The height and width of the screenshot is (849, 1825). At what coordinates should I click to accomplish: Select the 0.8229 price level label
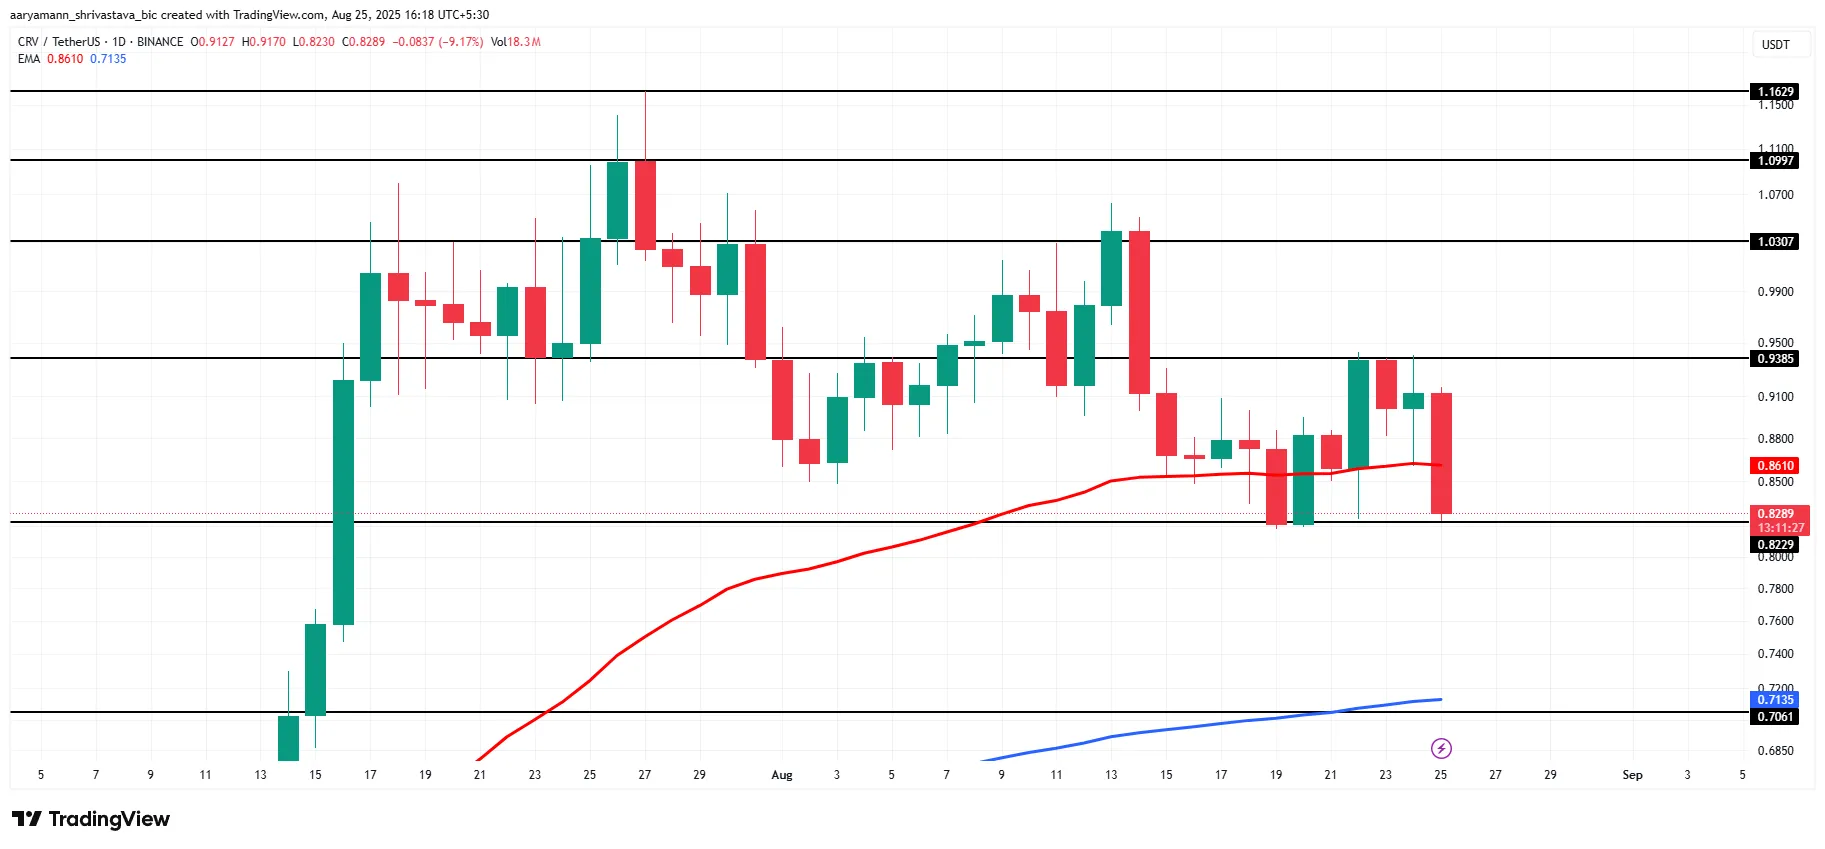1775,545
